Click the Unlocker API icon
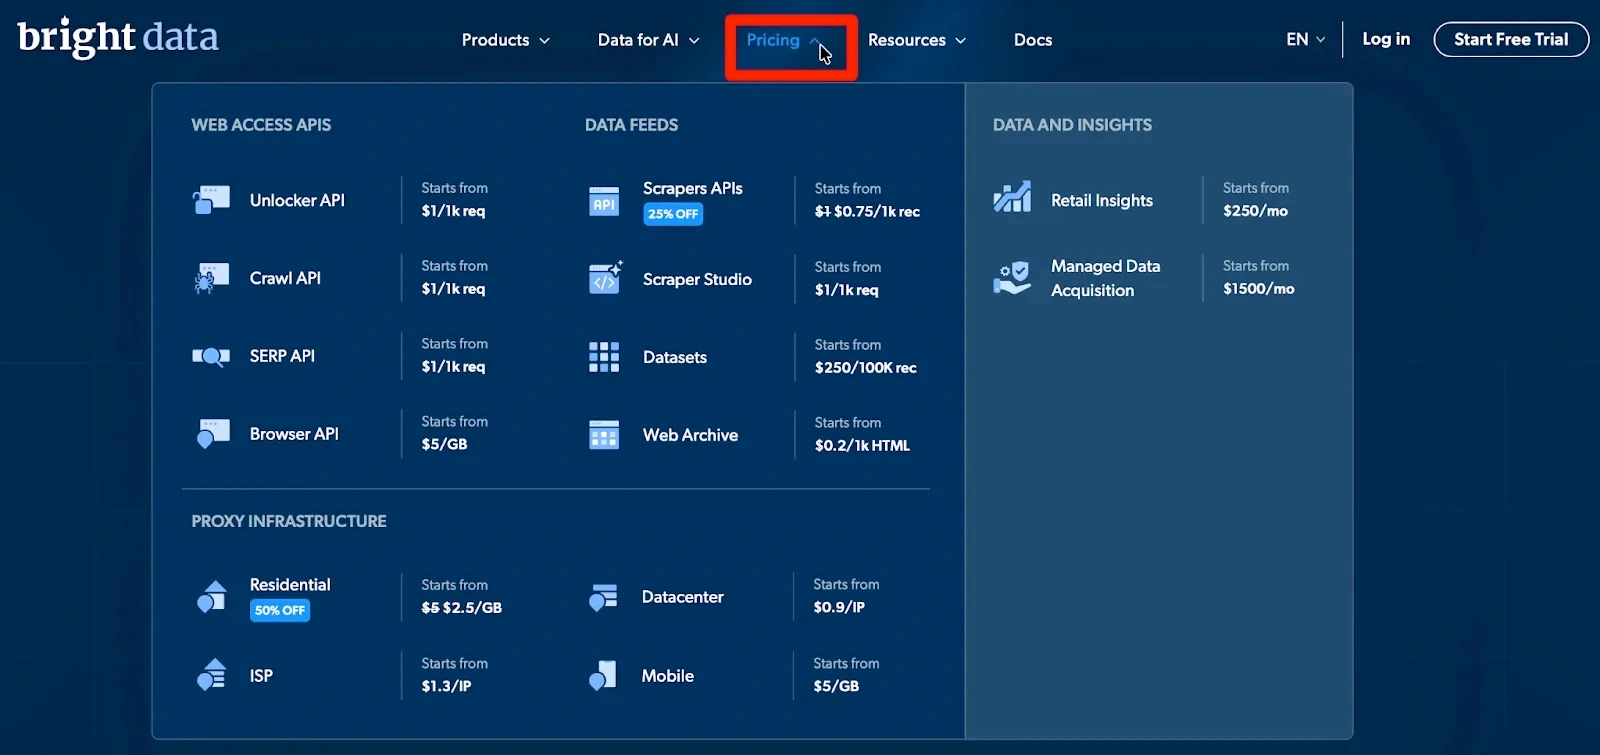 [x=211, y=200]
